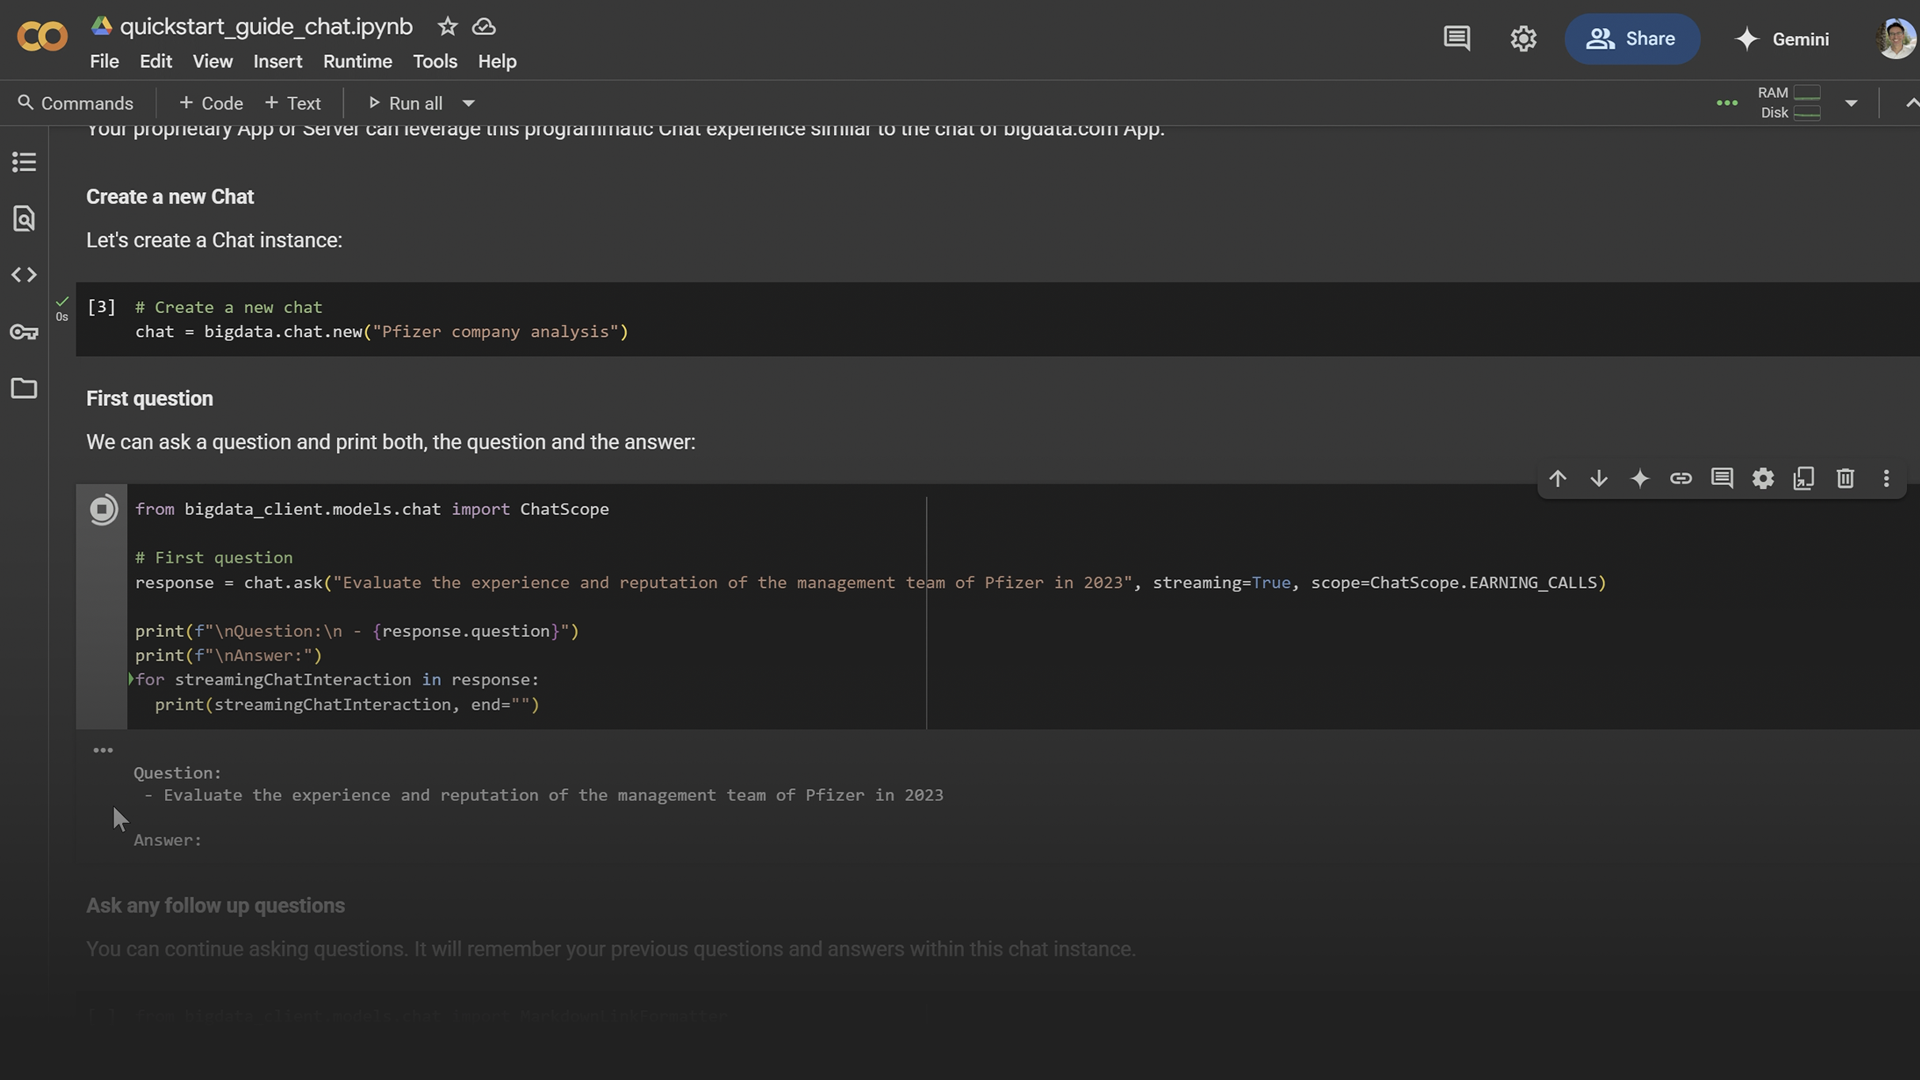Click Run all to execute notebook
Image resolution: width=1920 pixels, height=1080 pixels.
405,103
